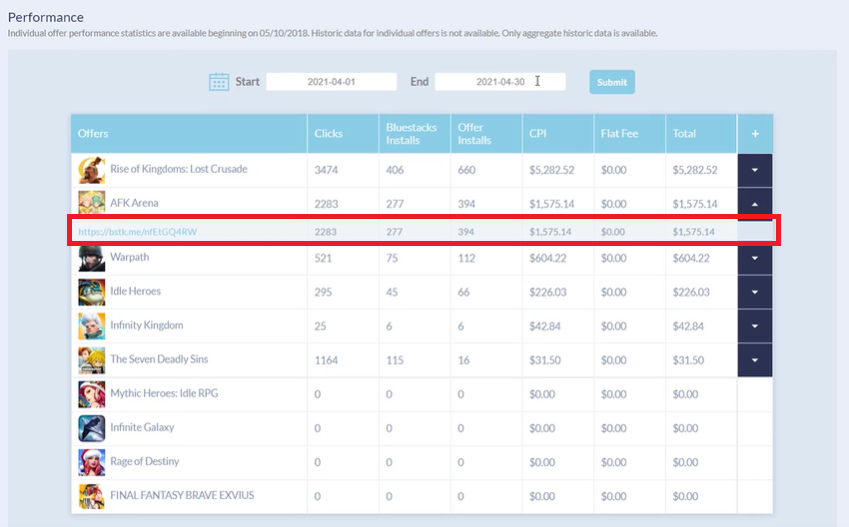Click Infinity Kingdom $42.84 total
This screenshot has height=527, width=849.
coord(688,327)
